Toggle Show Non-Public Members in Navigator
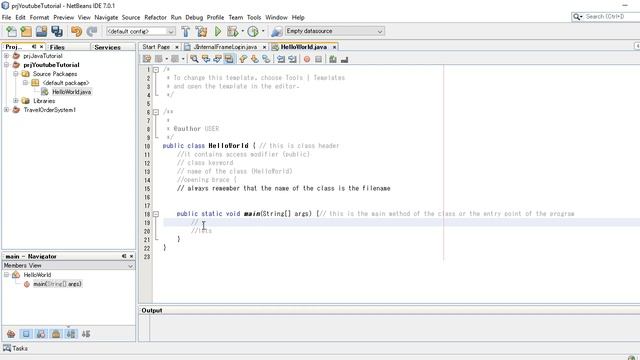Screen dimensions: 640x360 pos(56,334)
